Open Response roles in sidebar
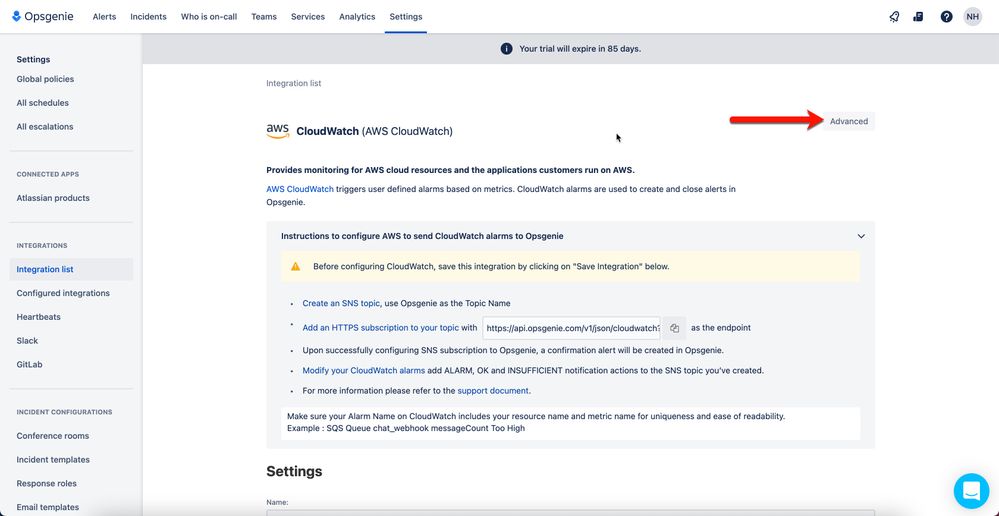This screenshot has width=999, height=516. 47,484
